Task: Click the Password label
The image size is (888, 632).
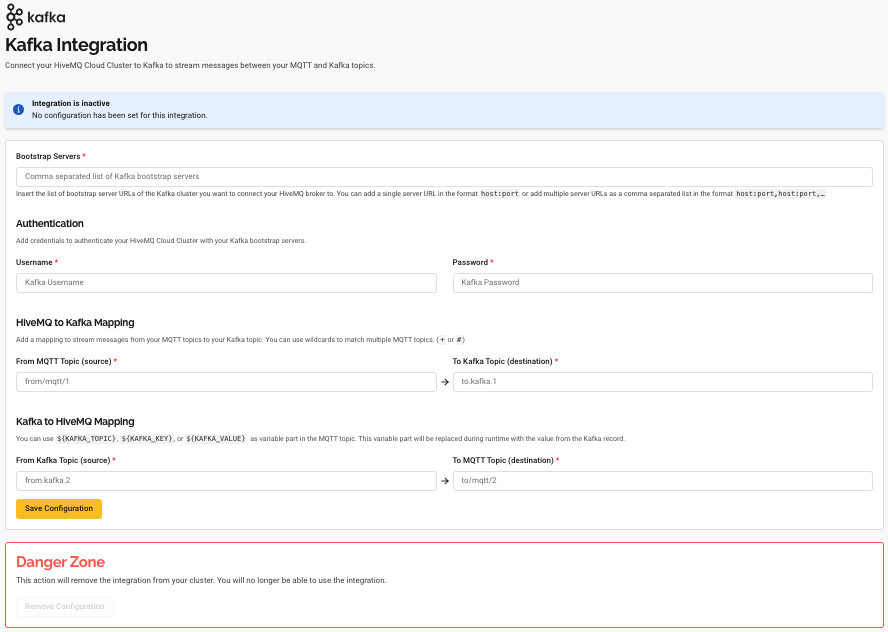Action: click(x=470, y=262)
